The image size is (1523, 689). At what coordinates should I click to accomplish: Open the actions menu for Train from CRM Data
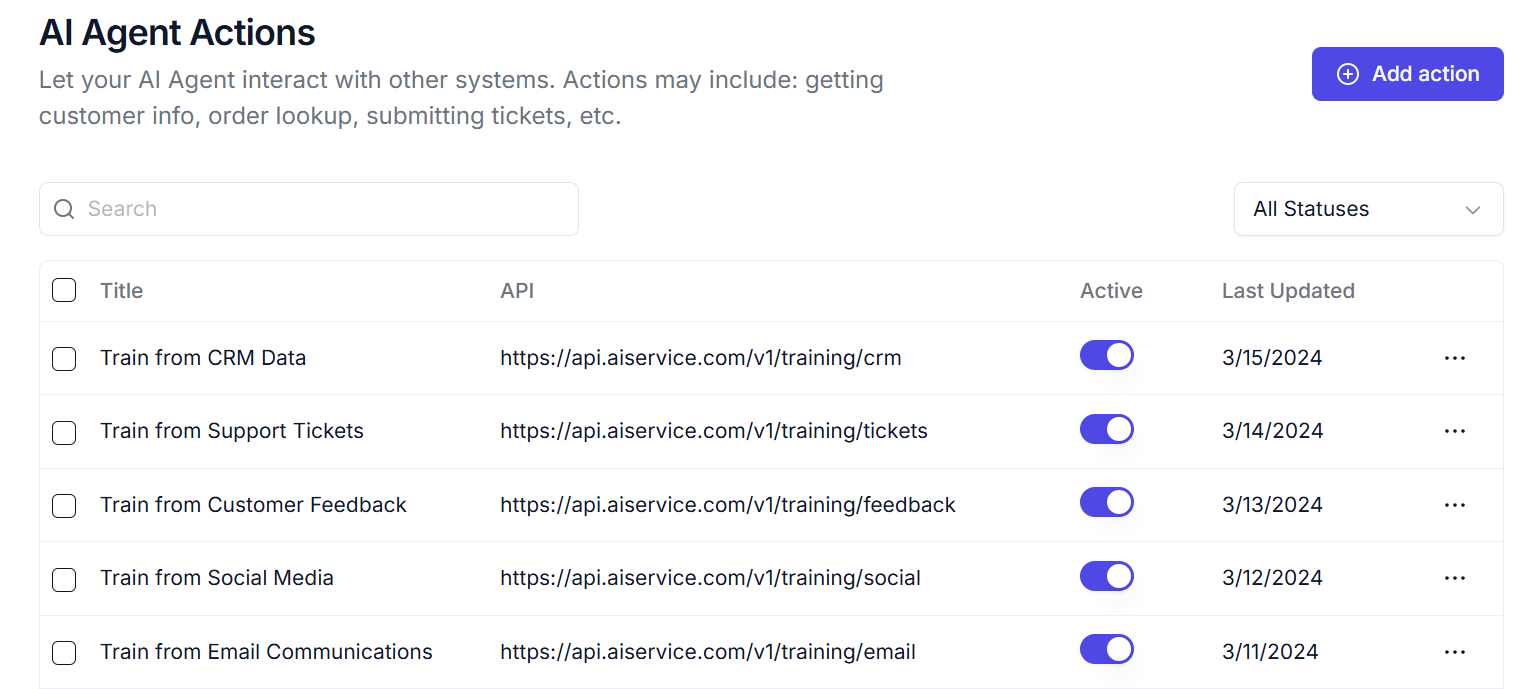pyautogui.click(x=1455, y=357)
